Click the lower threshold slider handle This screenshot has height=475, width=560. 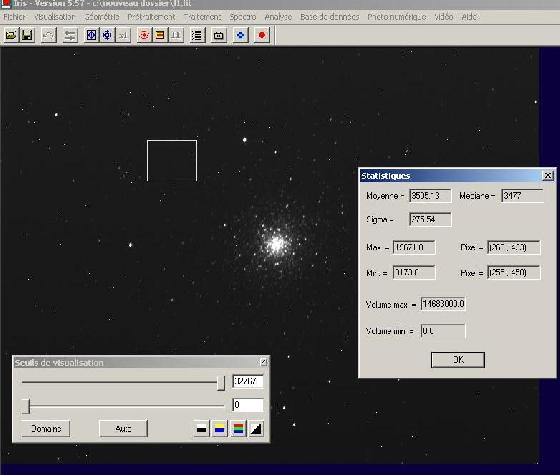click(x=26, y=406)
